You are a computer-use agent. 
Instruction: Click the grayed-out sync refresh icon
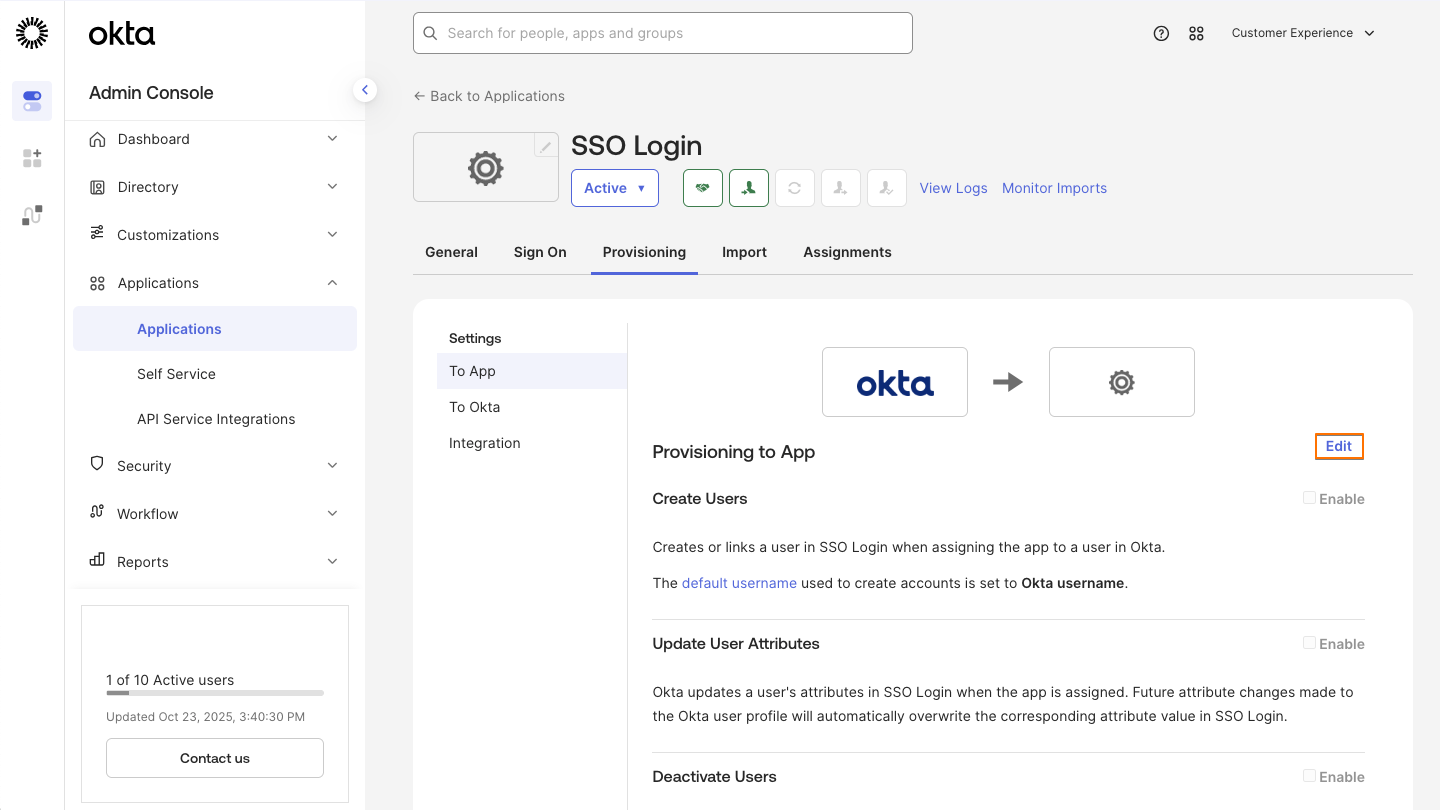pyautogui.click(x=794, y=188)
